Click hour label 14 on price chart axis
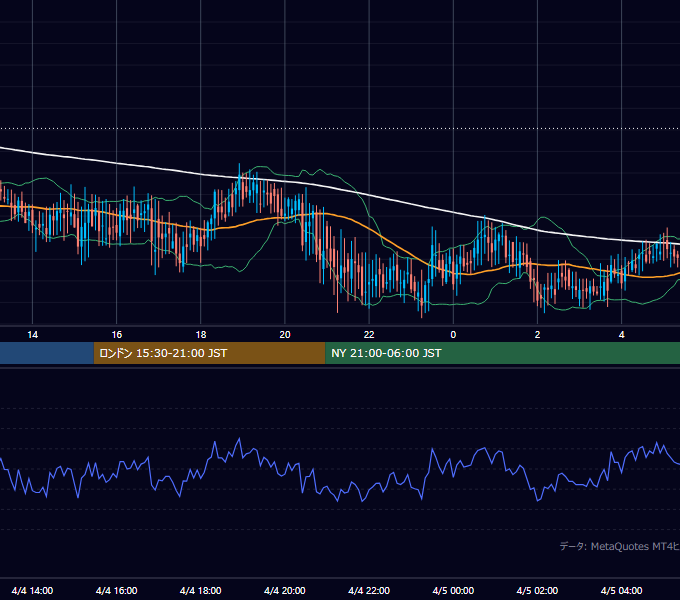The height and width of the screenshot is (600, 680). [x=33, y=335]
